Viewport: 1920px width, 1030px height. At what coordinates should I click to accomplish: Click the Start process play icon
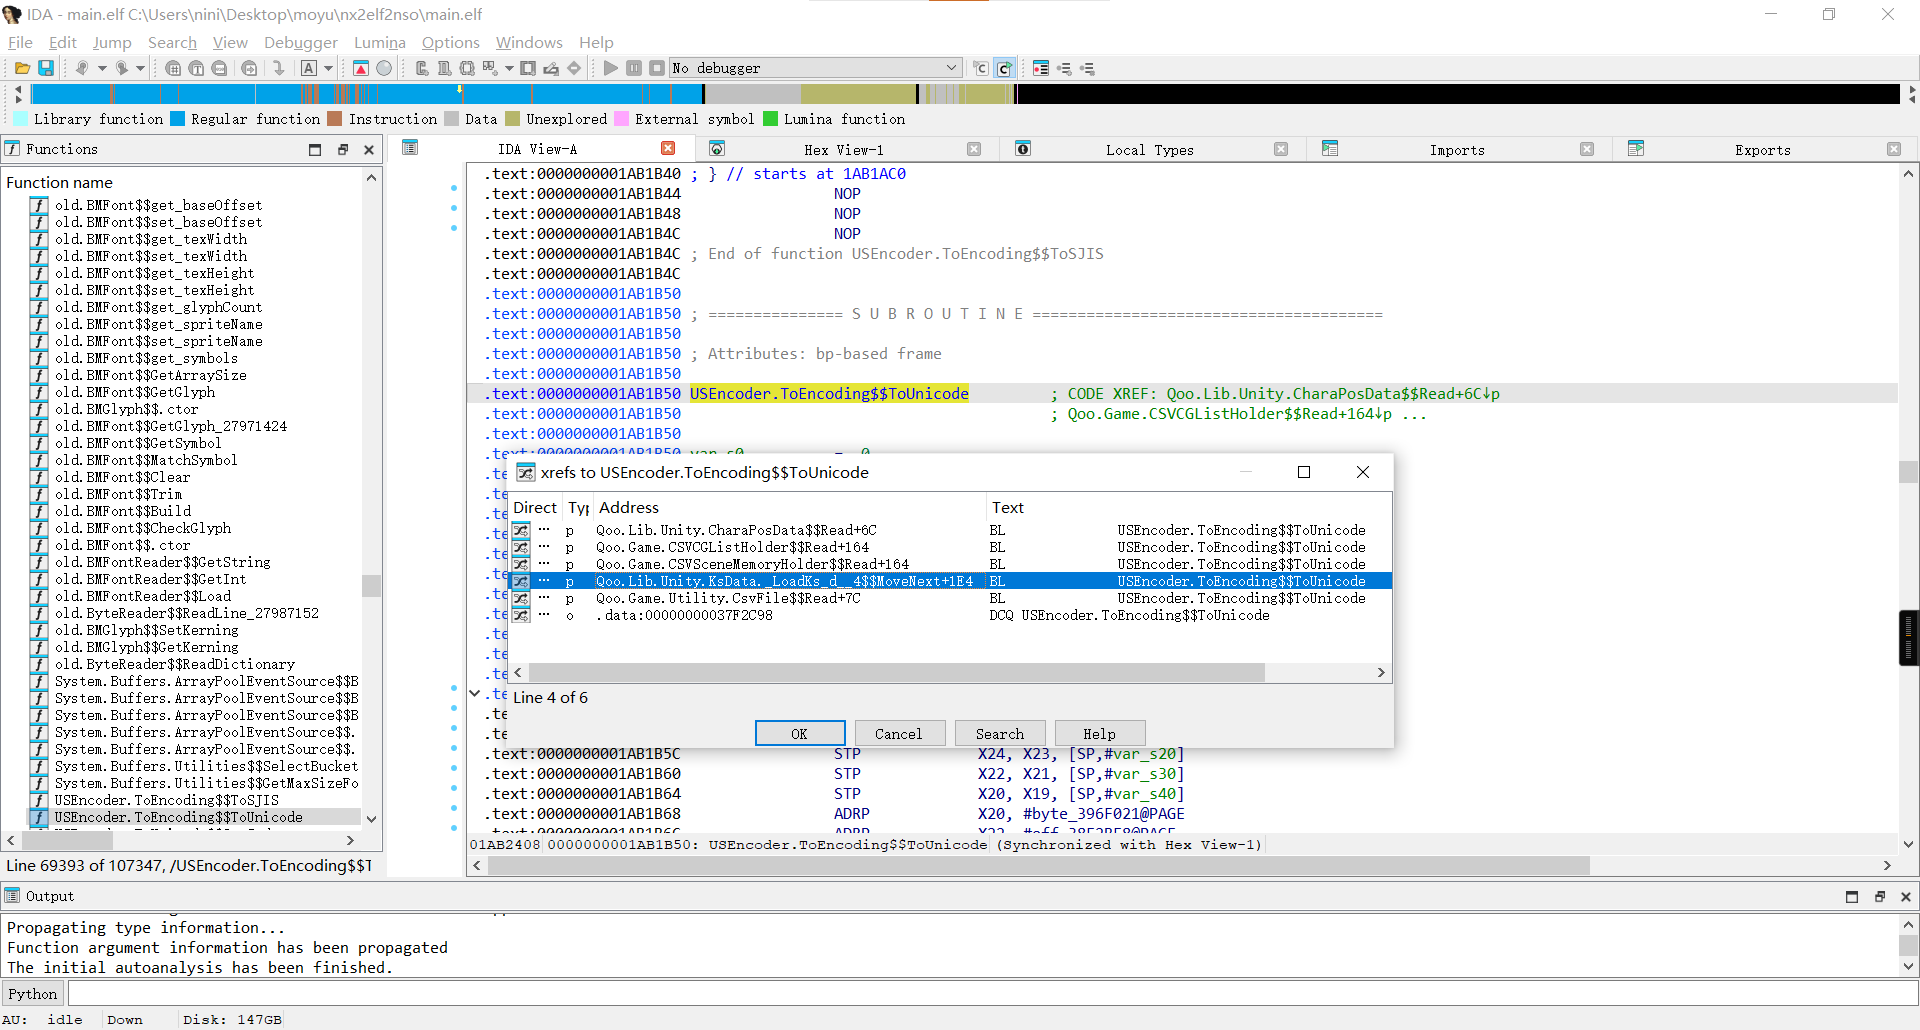(610, 68)
